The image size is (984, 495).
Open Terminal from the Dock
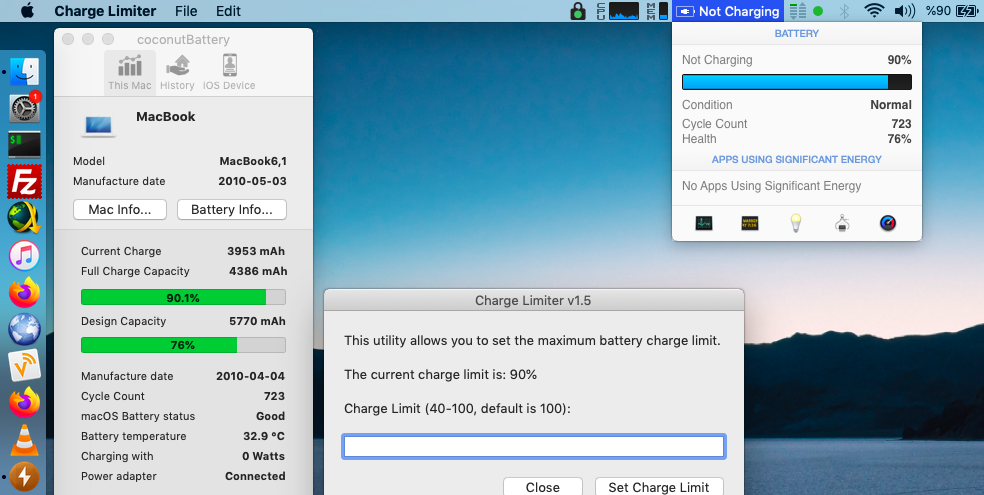[24, 145]
